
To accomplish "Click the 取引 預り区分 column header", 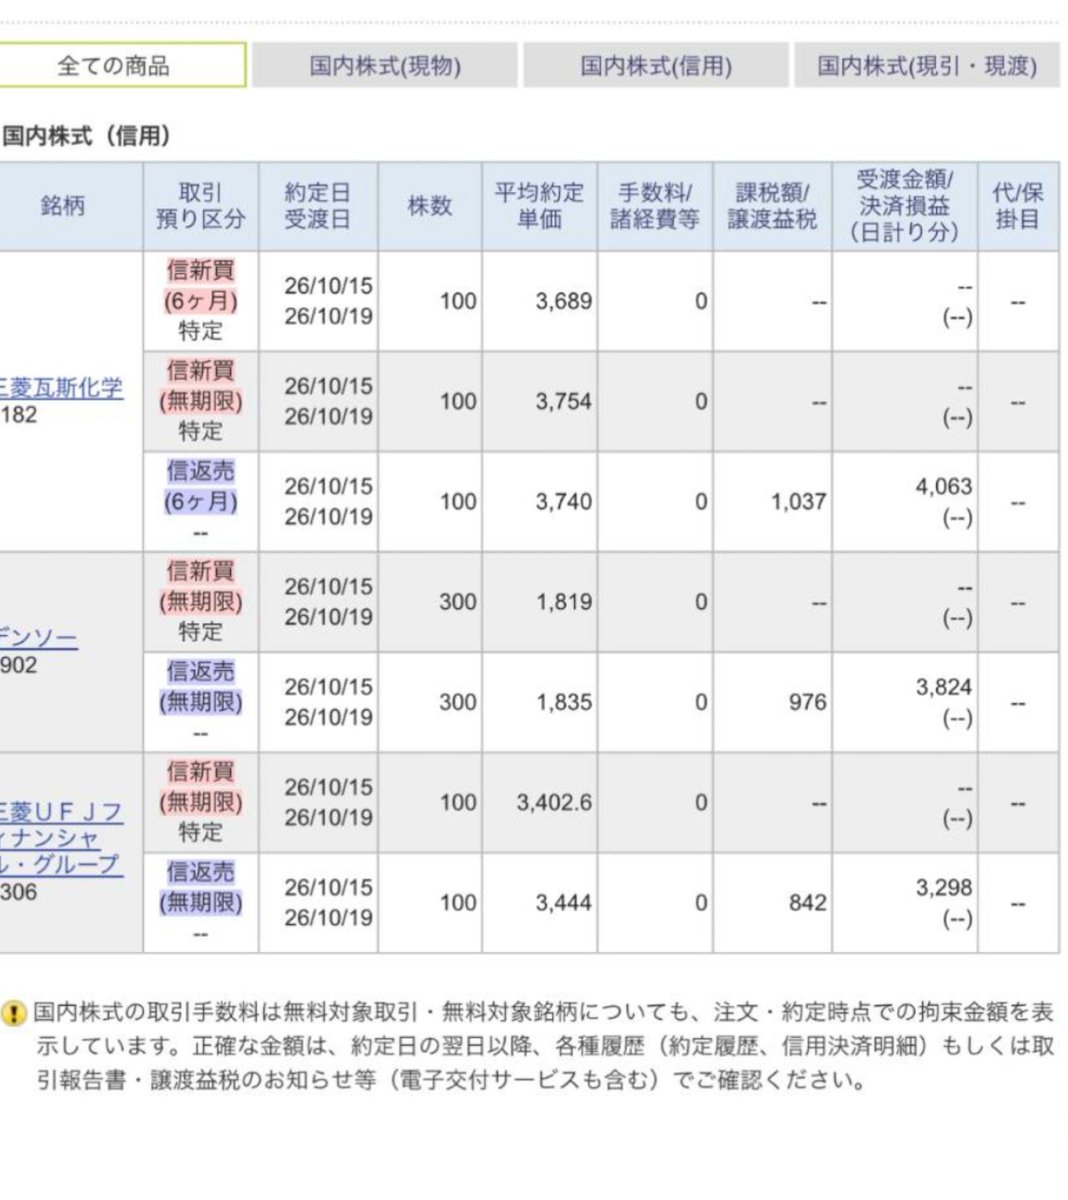I will [x=201, y=206].
